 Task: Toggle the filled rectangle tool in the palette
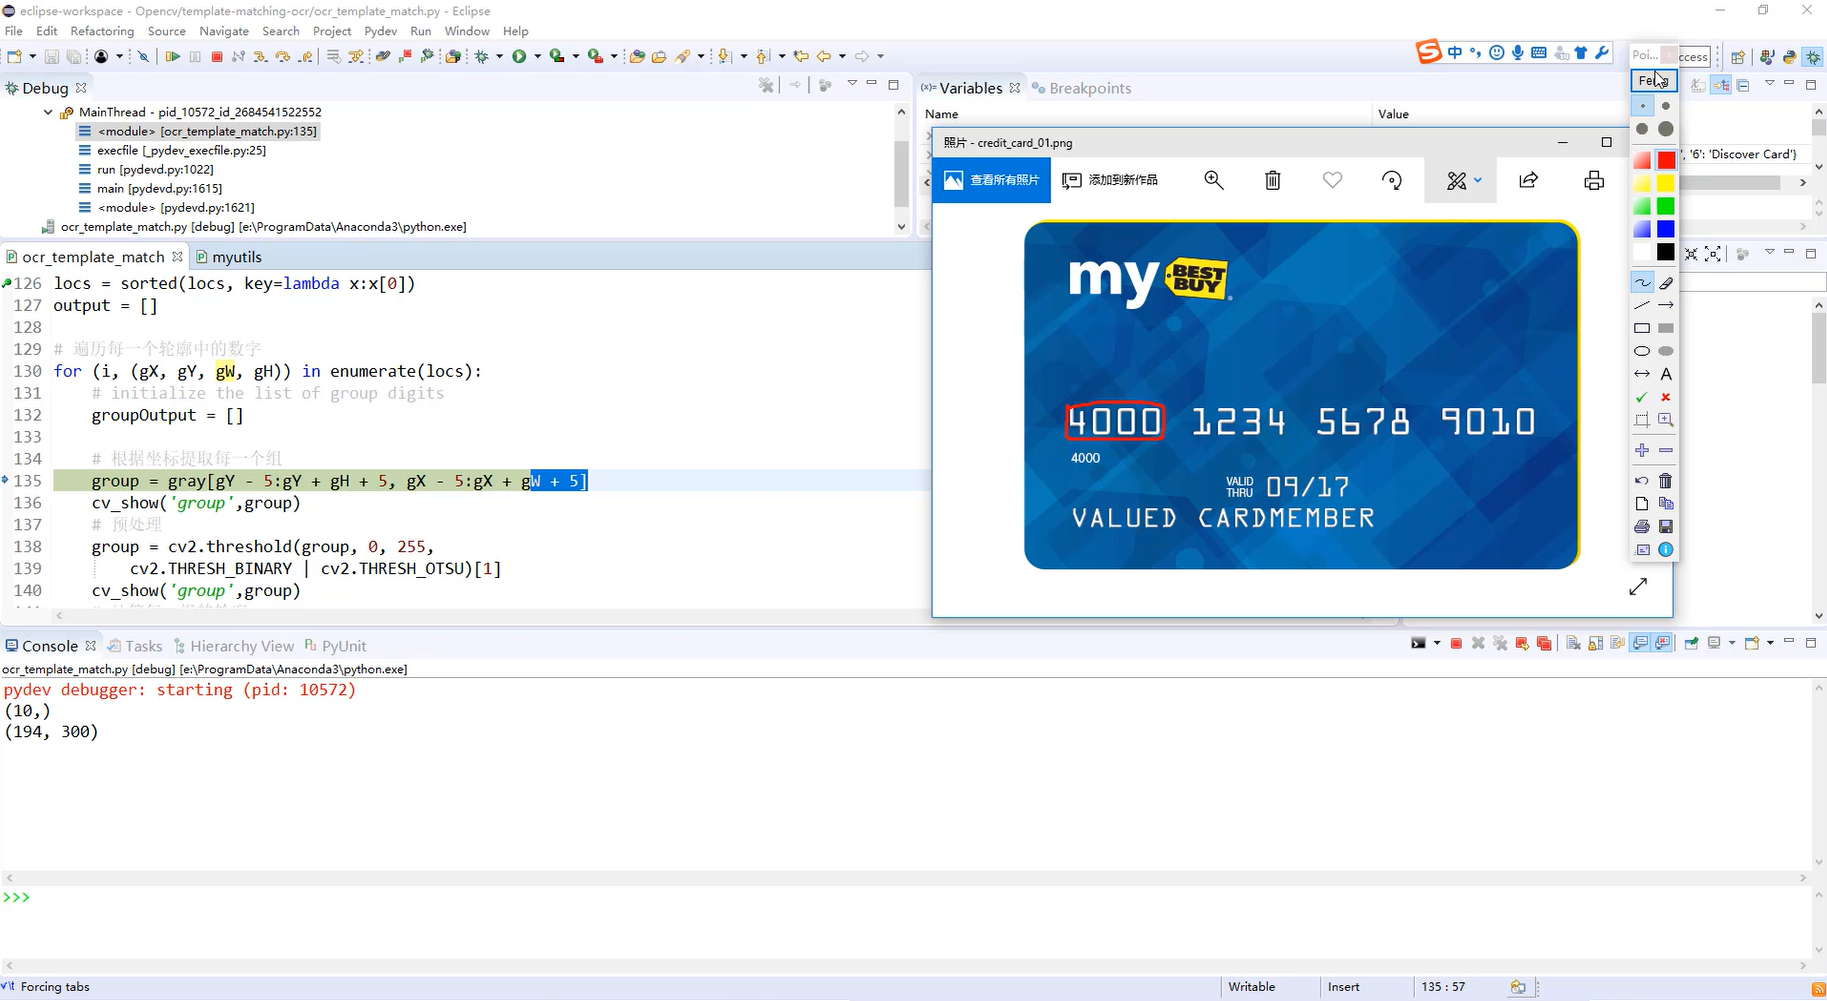1666,328
